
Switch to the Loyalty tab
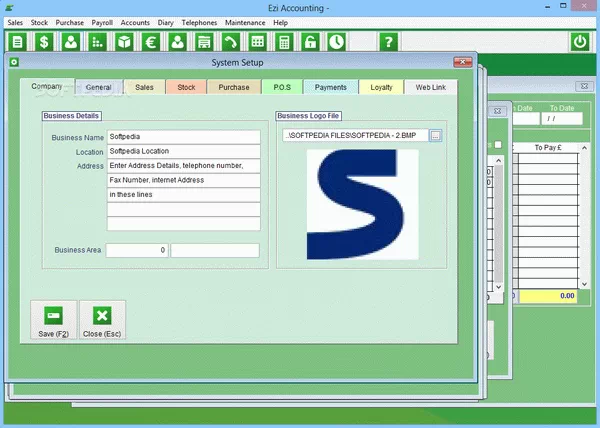(x=381, y=88)
